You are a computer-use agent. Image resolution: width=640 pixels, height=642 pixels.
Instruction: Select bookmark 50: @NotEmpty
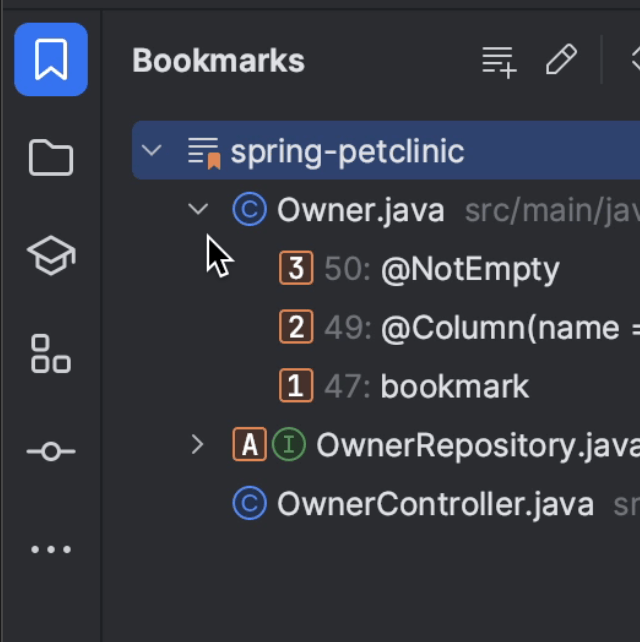(441, 269)
